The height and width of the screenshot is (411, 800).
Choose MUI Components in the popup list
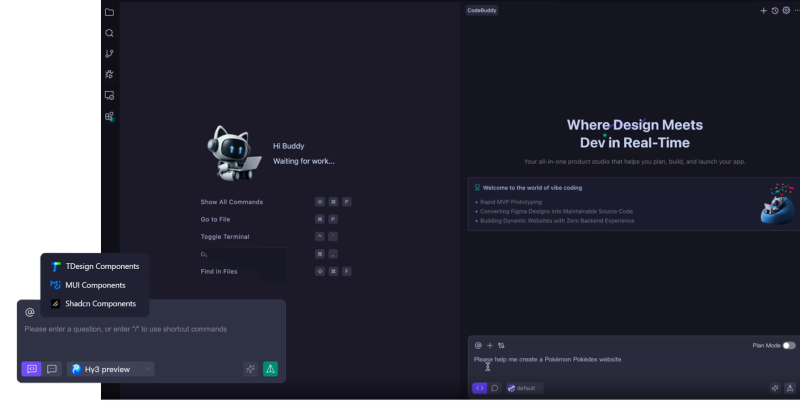95,285
